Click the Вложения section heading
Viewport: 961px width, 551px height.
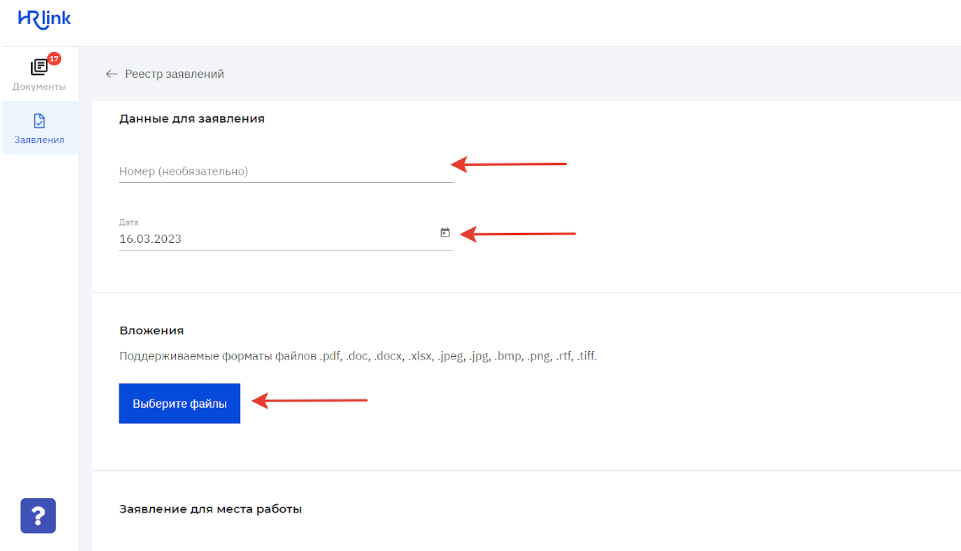click(151, 330)
